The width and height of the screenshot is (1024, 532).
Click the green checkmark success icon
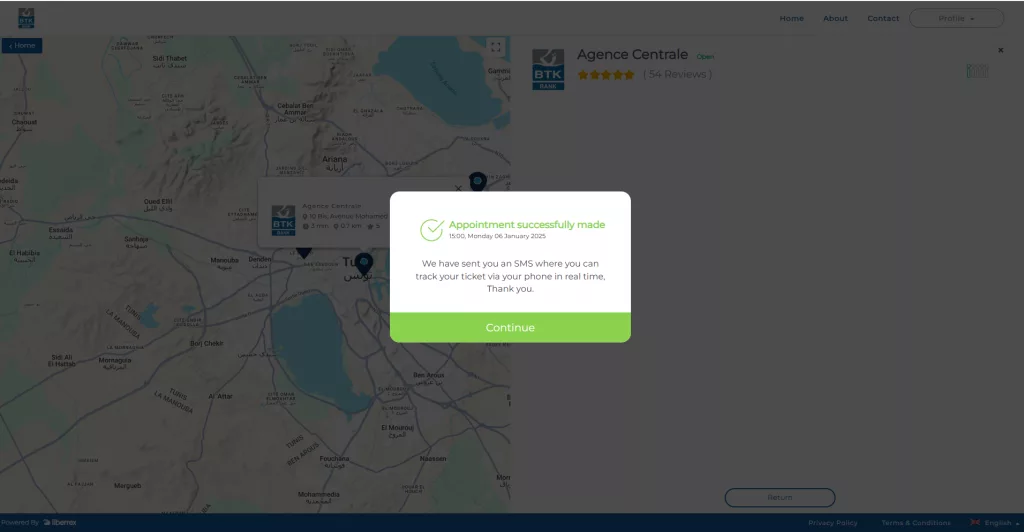[x=432, y=229]
